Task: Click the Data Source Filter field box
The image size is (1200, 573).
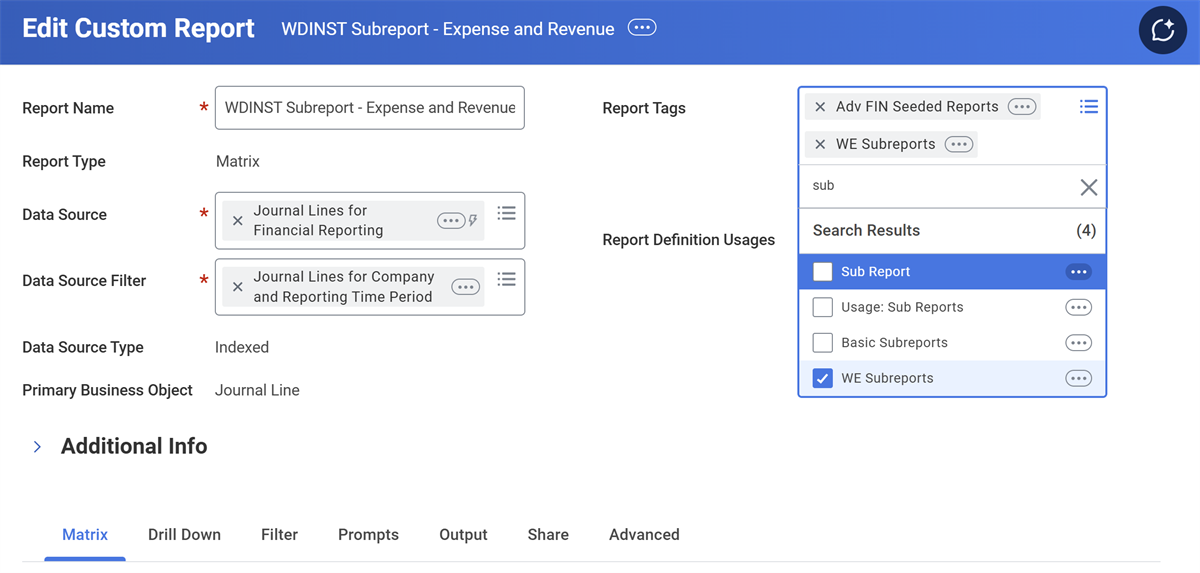Action: pyautogui.click(x=370, y=287)
